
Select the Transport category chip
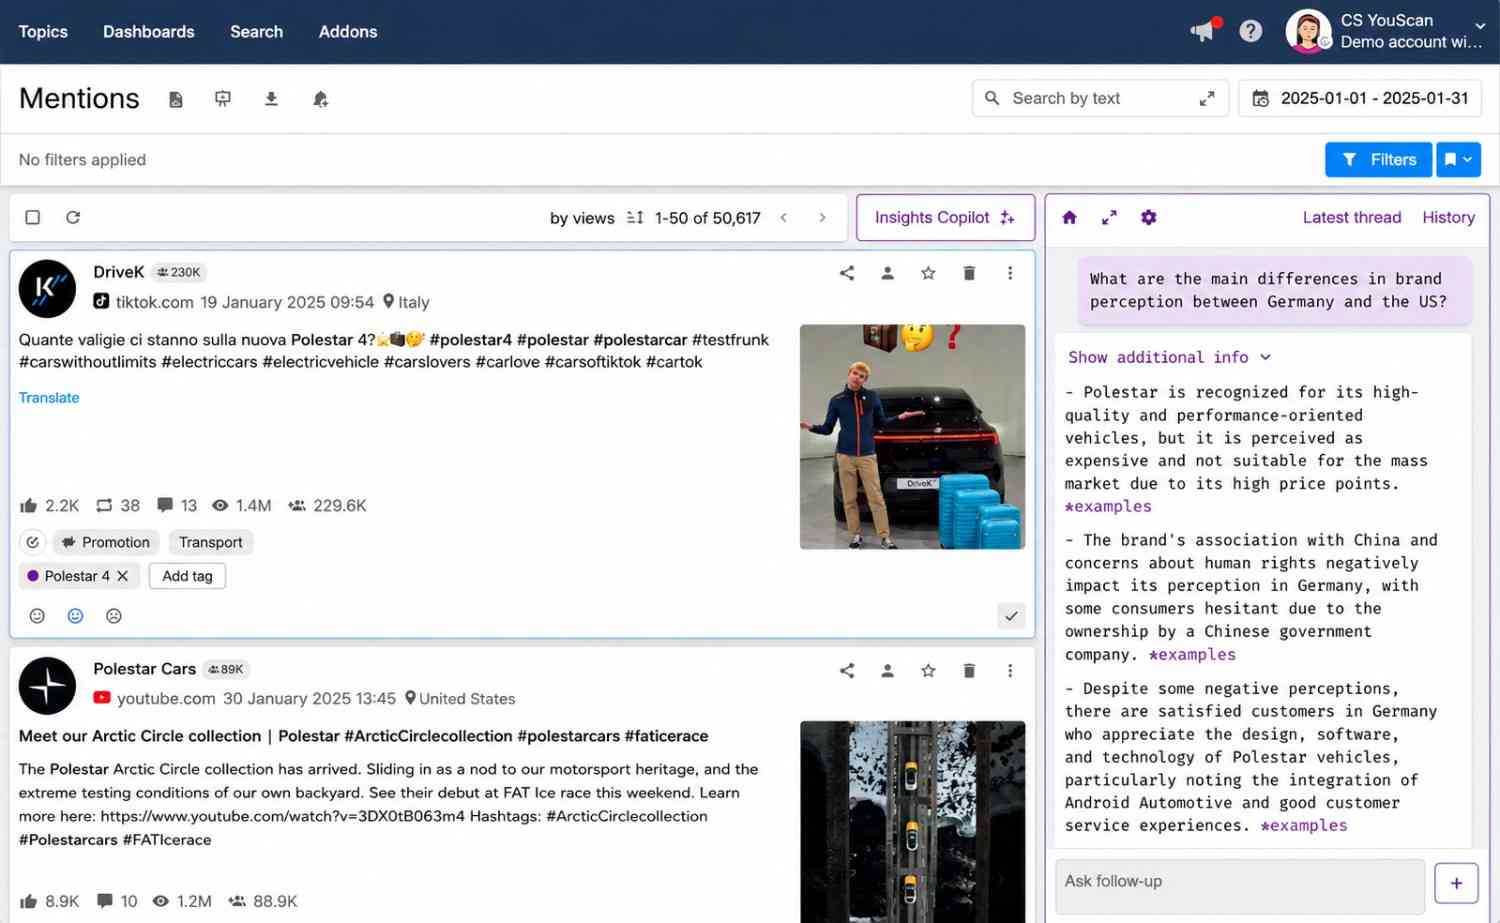click(211, 542)
